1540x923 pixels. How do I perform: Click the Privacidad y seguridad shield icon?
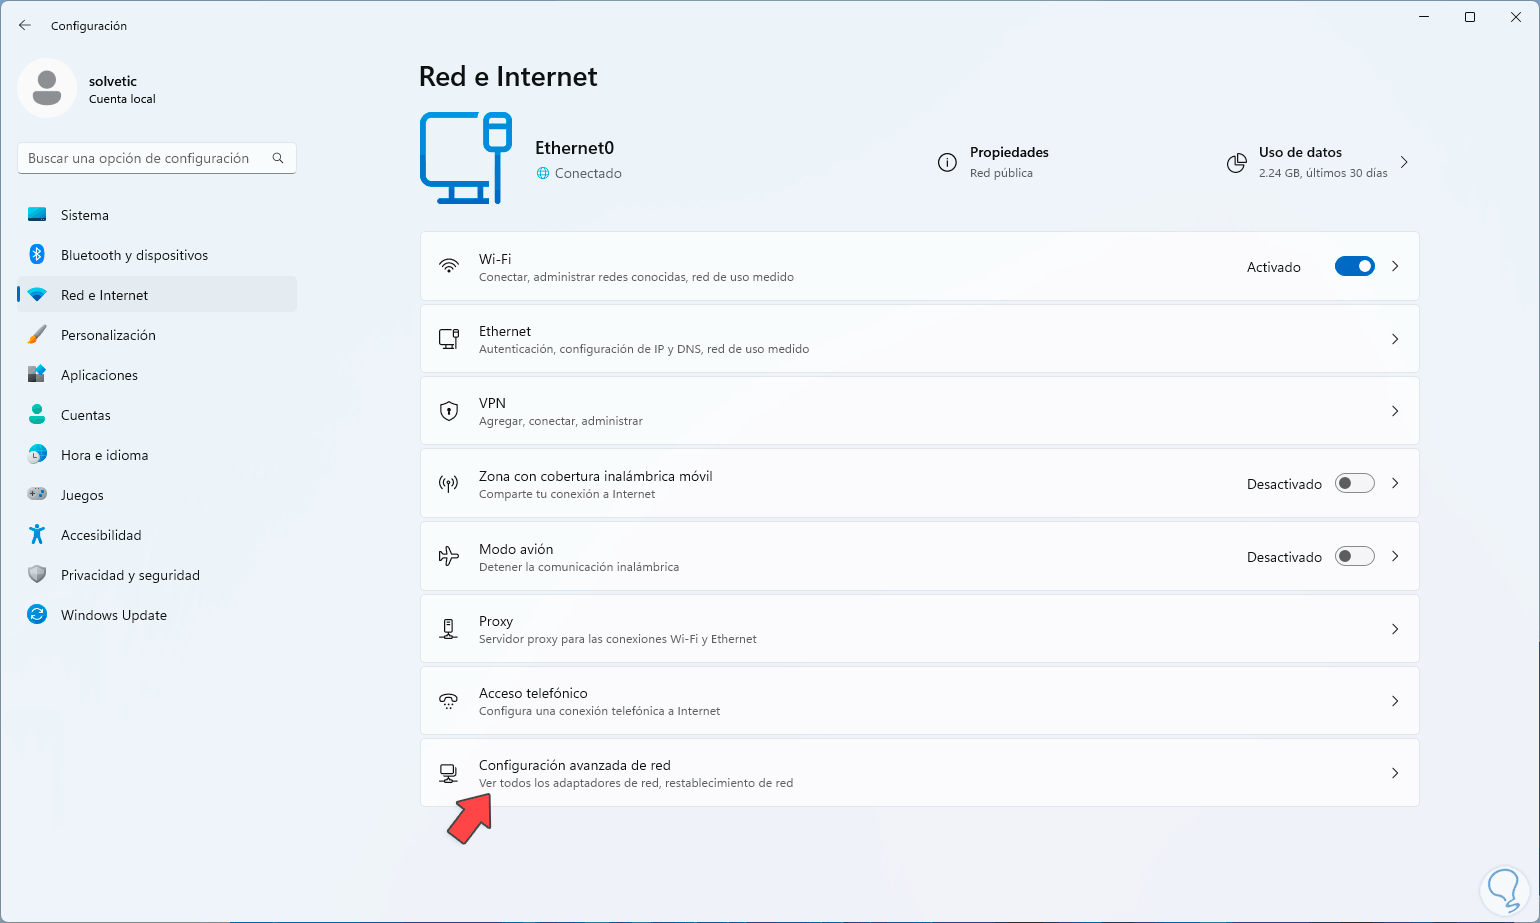click(x=37, y=575)
